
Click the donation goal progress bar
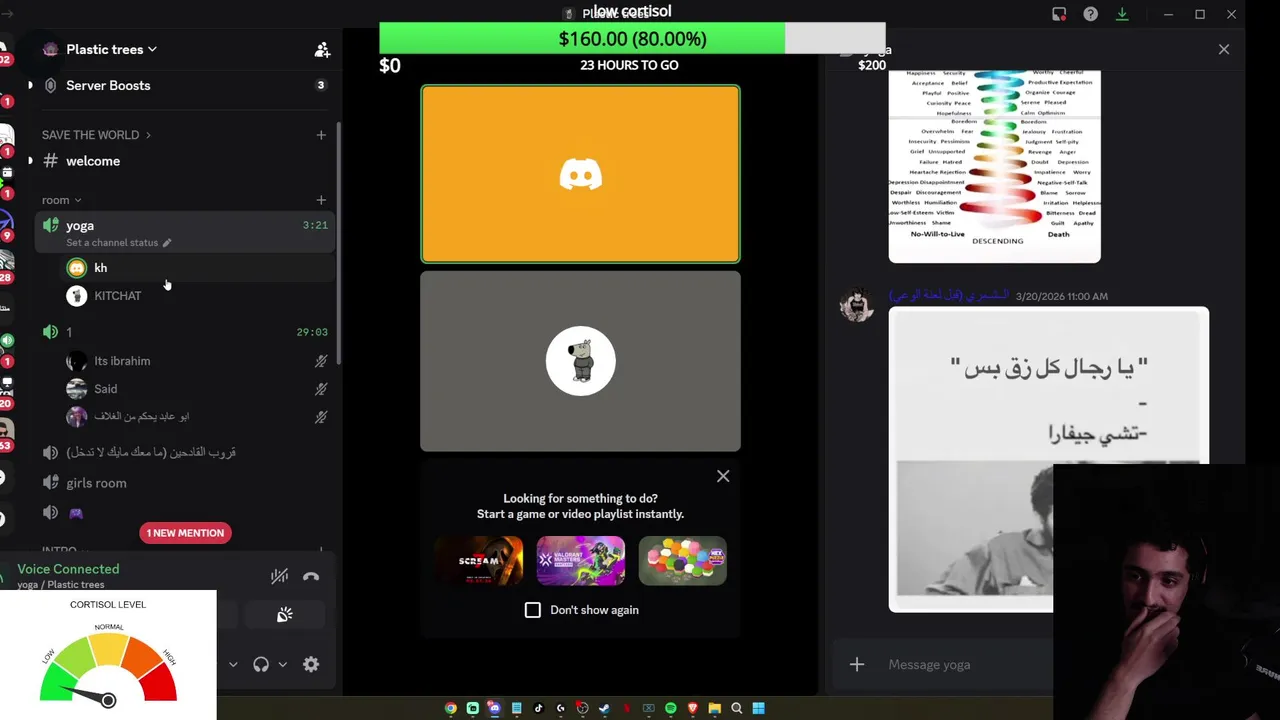coord(632,38)
